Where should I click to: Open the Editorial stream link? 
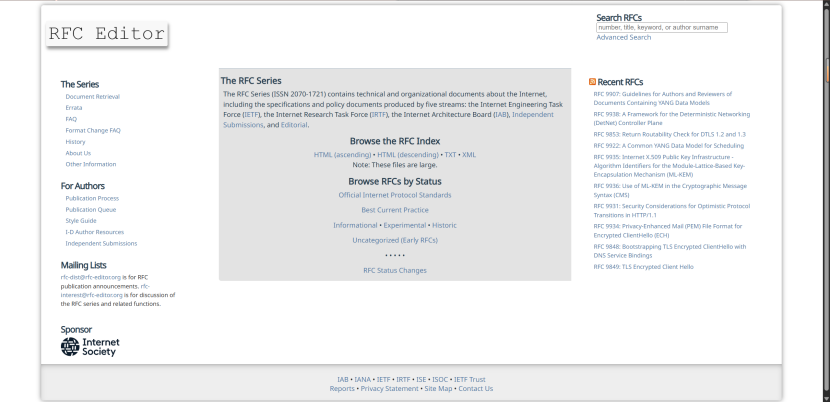pyautogui.click(x=294, y=125)
